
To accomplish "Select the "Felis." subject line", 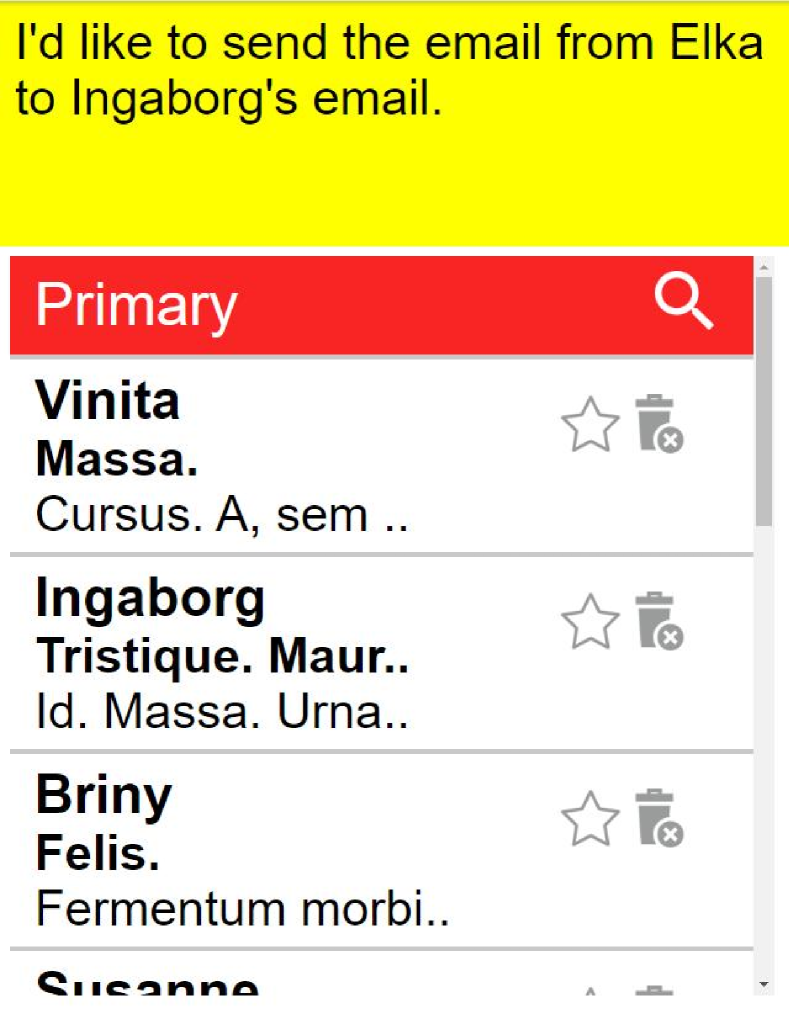I will click(x=98, y=854).
